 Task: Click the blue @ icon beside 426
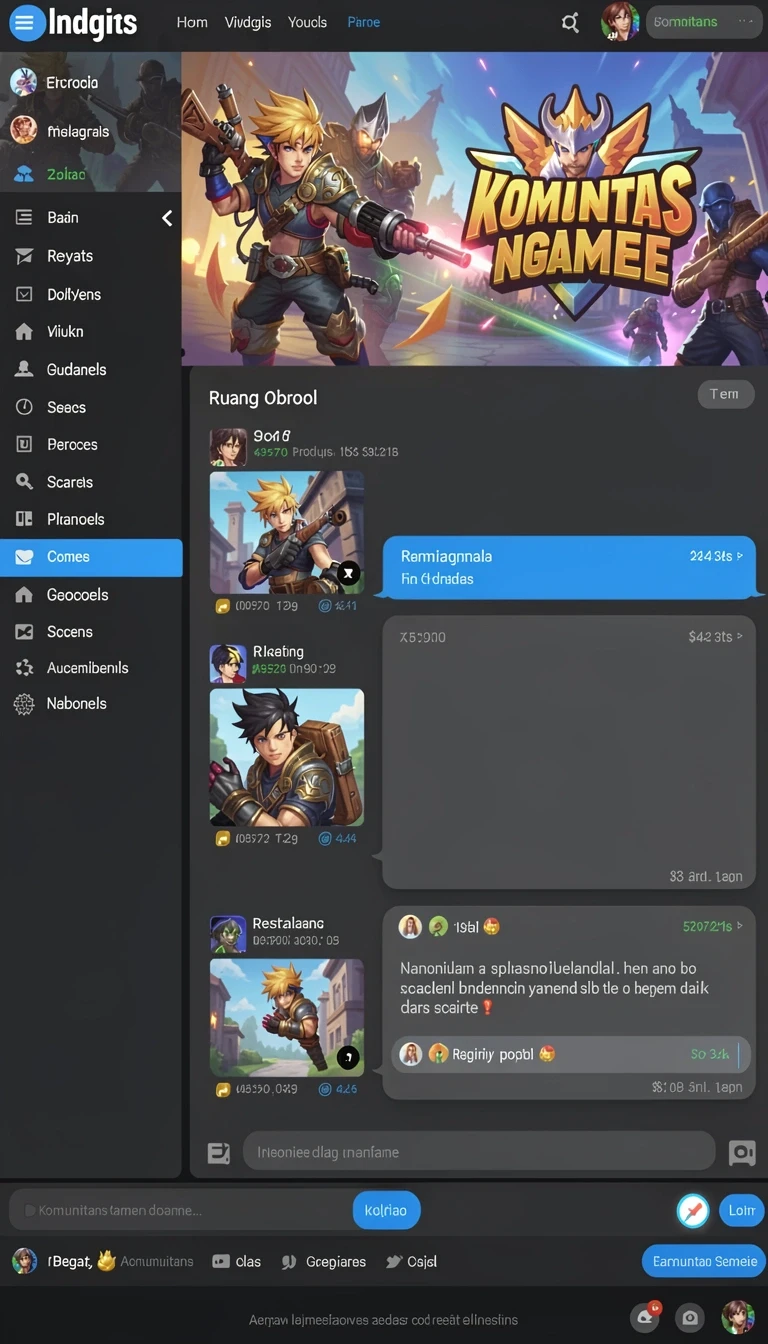pyautogui.click(x=325, y=1089)
